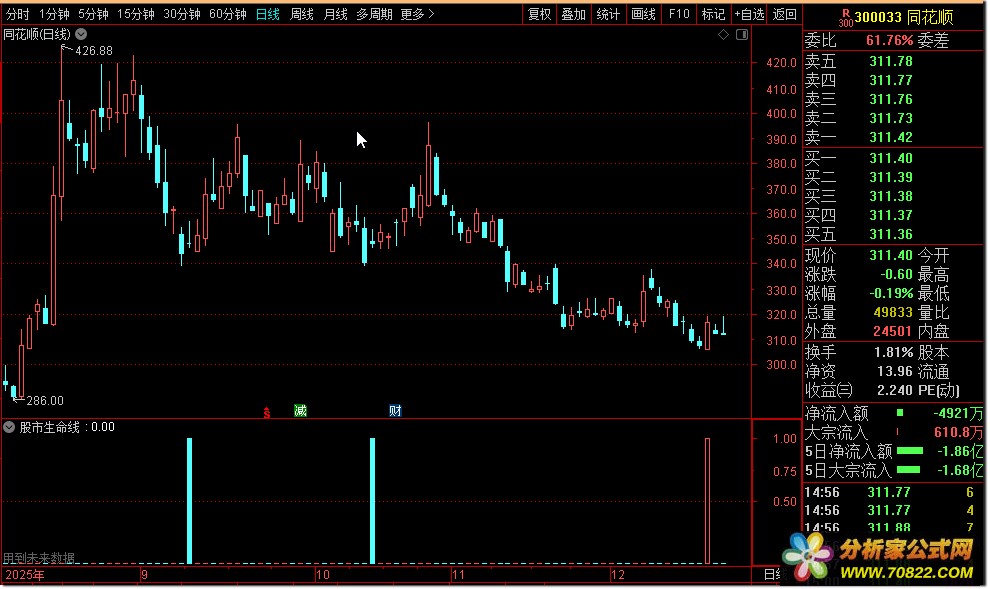The width and height of the screenshot is (990, 589).
Task: Switch to 周线 weekly chart
Action: (x=301, y=14)
